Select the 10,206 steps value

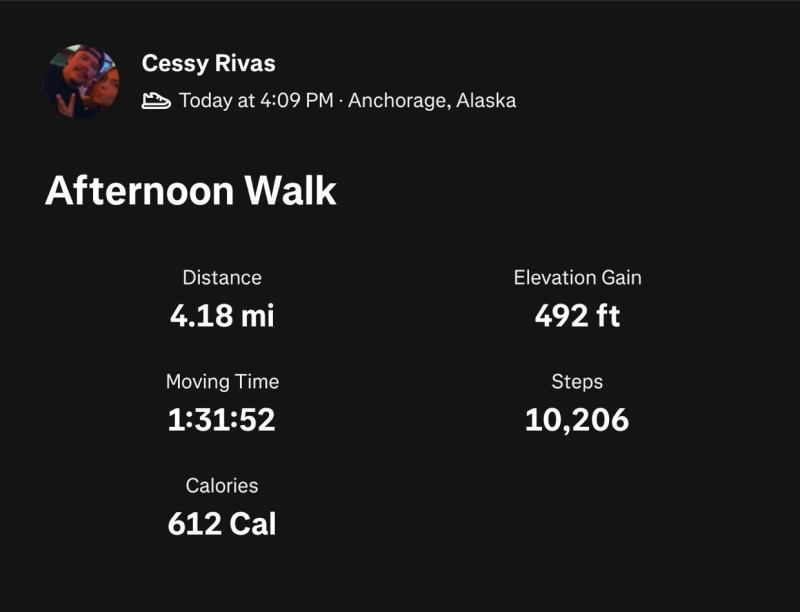577,420
